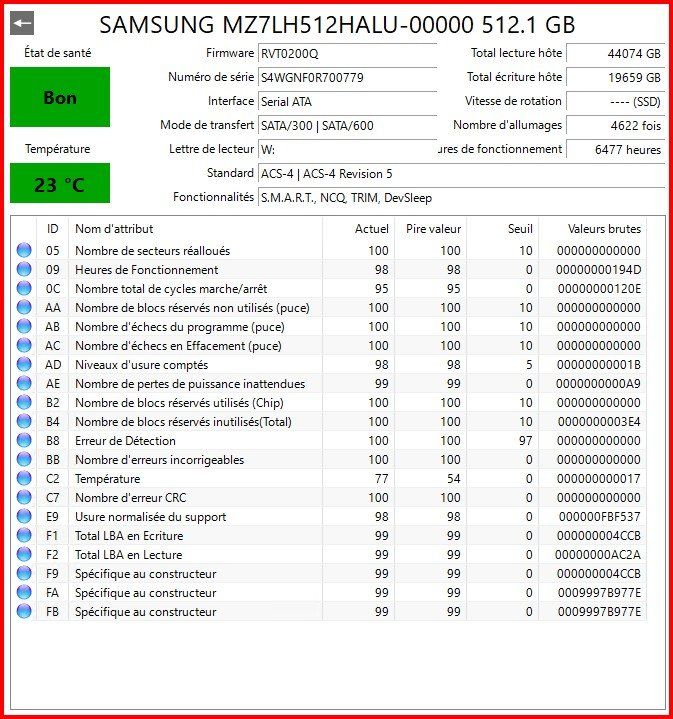Click status orb for Température row C2

pyautogui.click(x=24, y=479)
